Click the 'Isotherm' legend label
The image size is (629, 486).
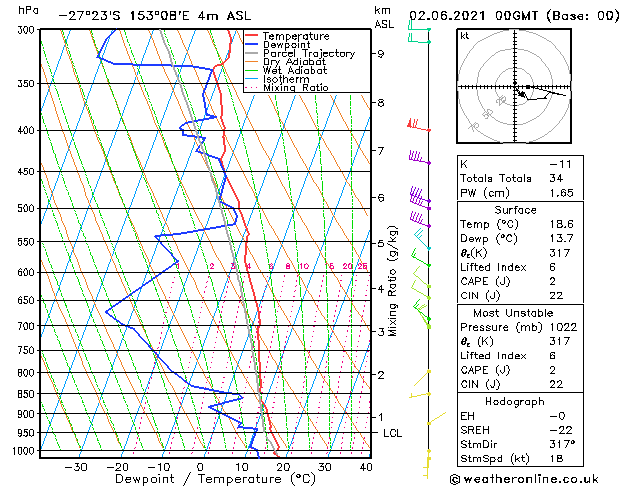coord(286,79)
